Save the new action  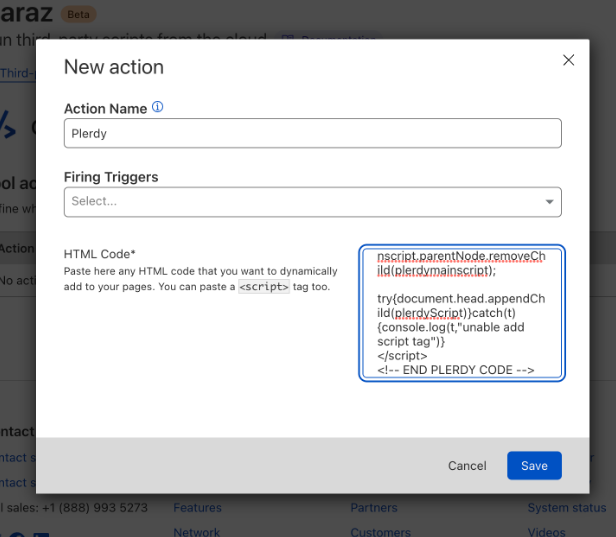point(534,466)
